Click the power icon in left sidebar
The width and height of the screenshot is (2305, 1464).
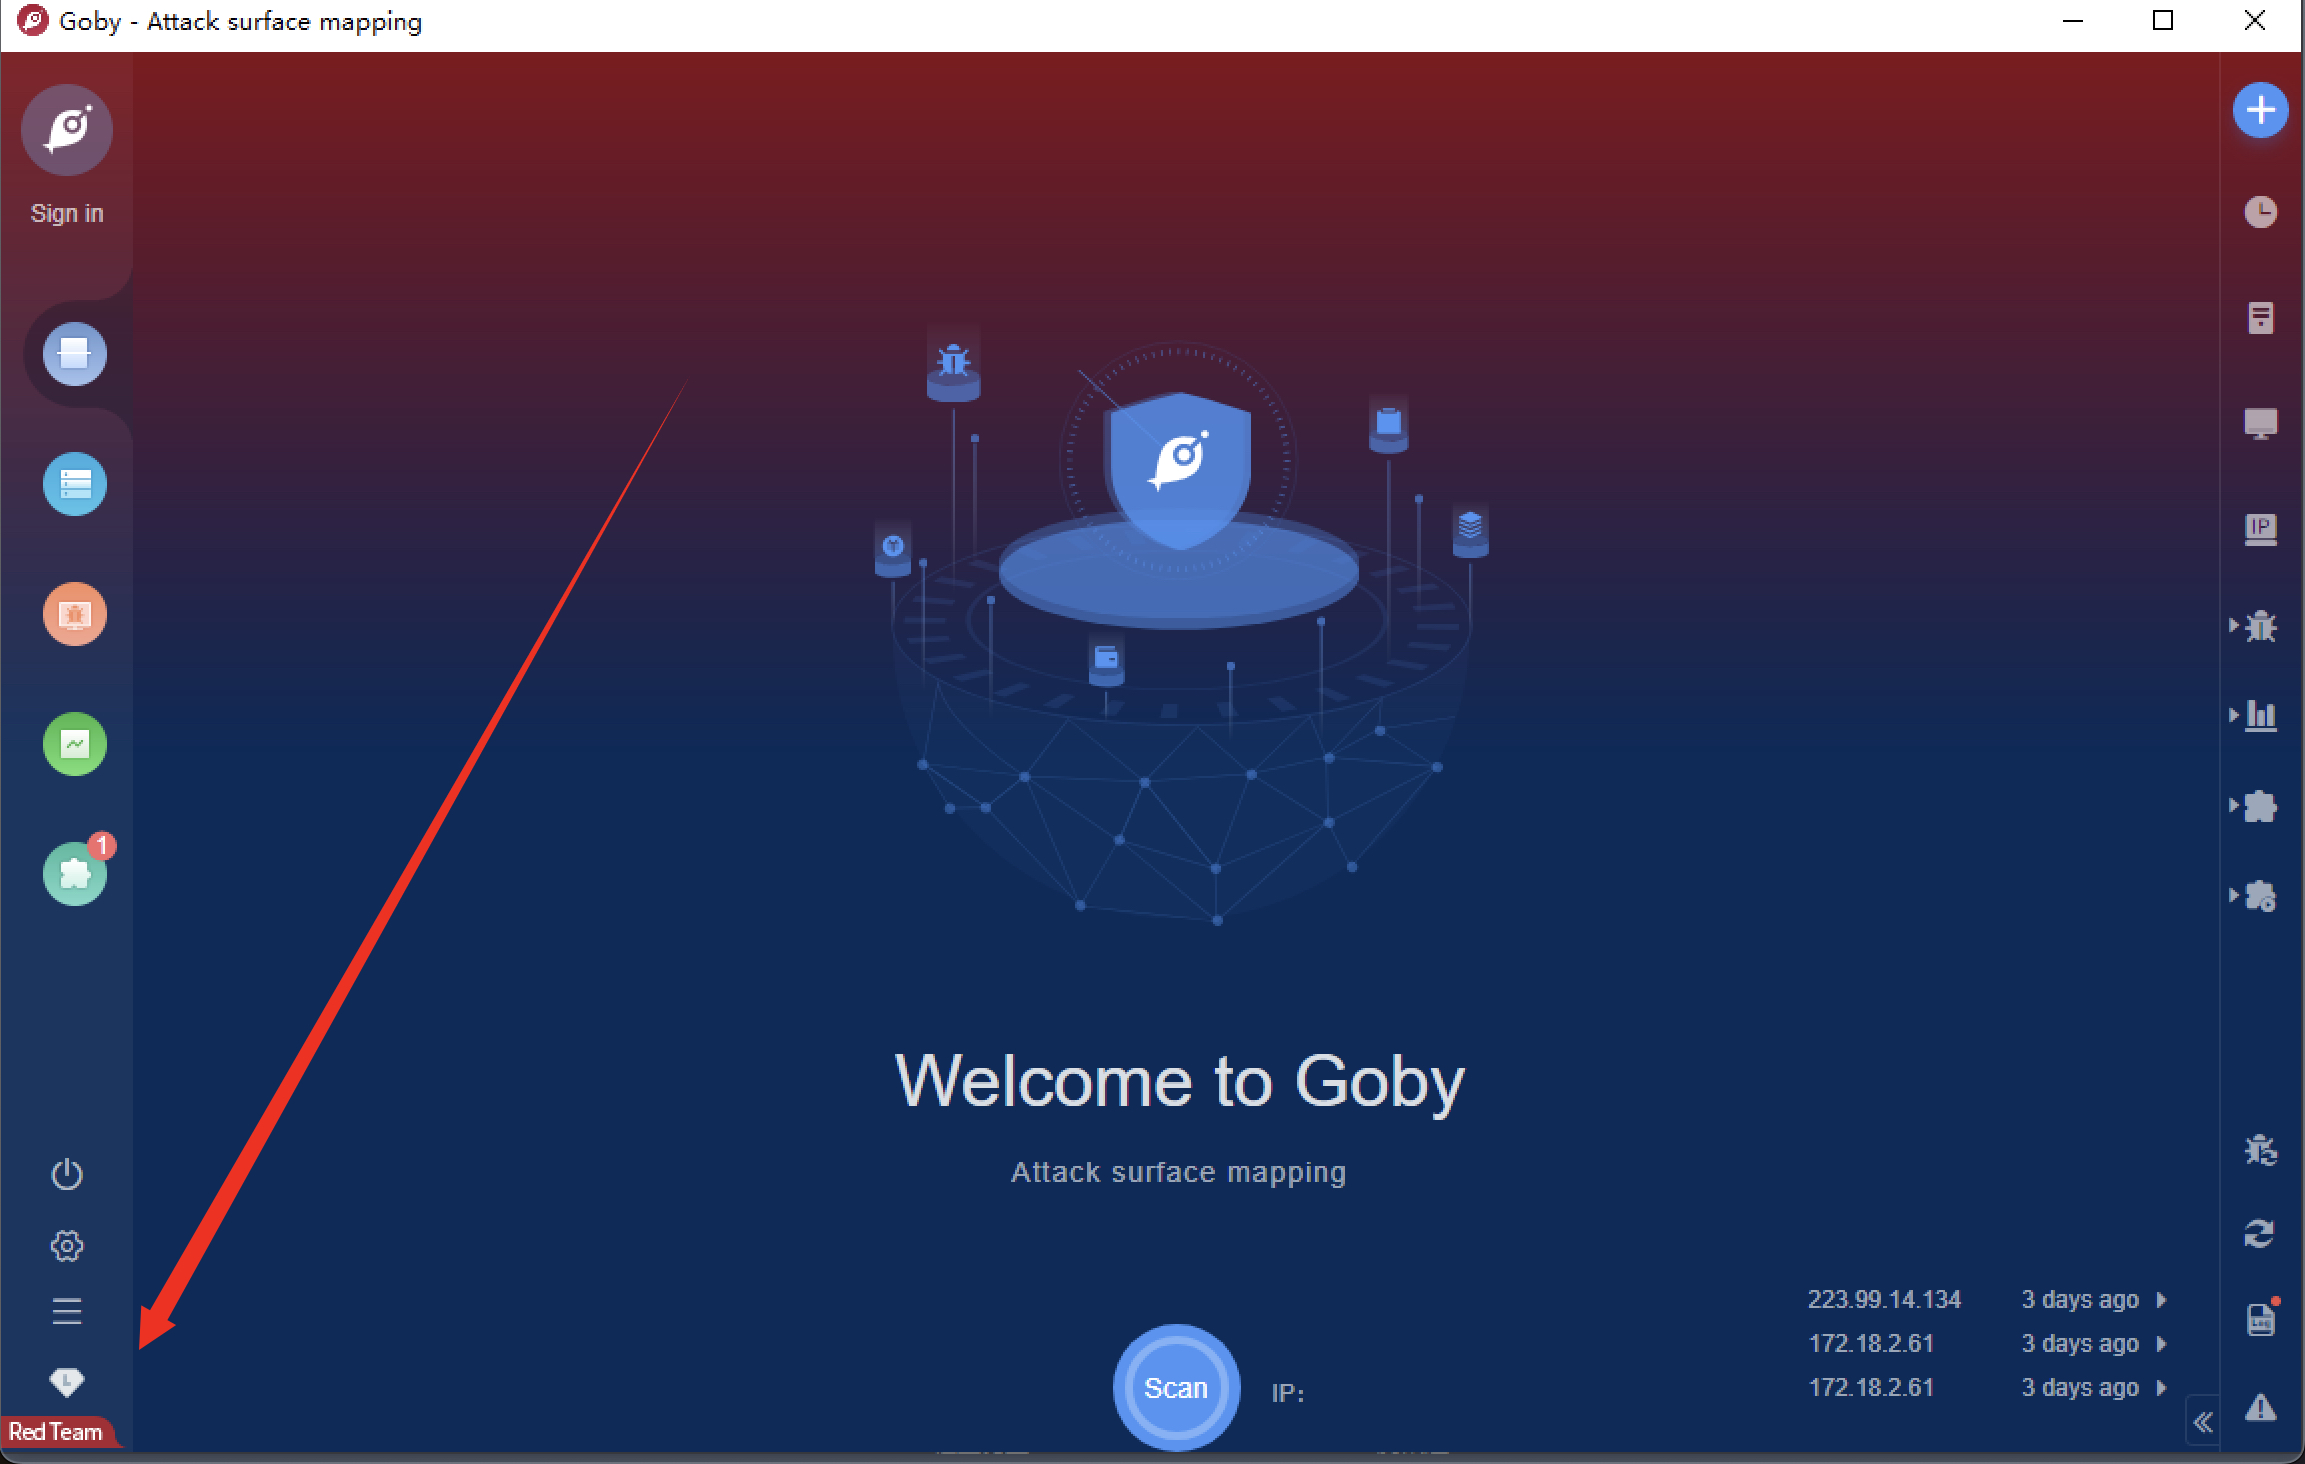[67, 1174]
